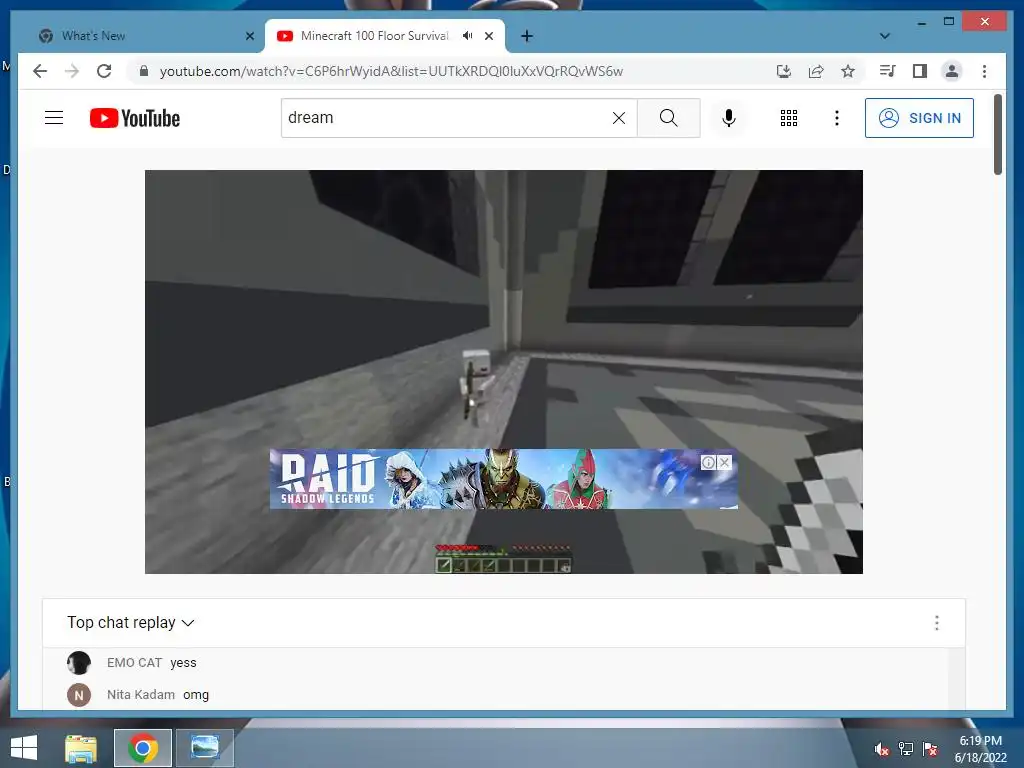This screenshot has width=1024, height=768.
Task: Click the forward navigation arrow
Action: 72,71
